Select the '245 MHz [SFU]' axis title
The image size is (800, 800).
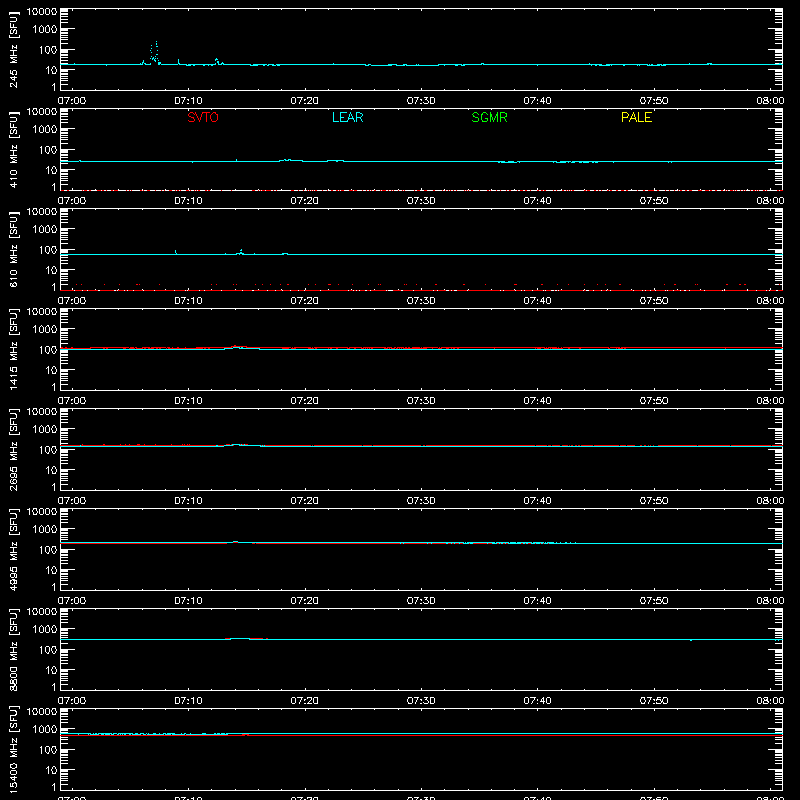[x=14, y=49]
